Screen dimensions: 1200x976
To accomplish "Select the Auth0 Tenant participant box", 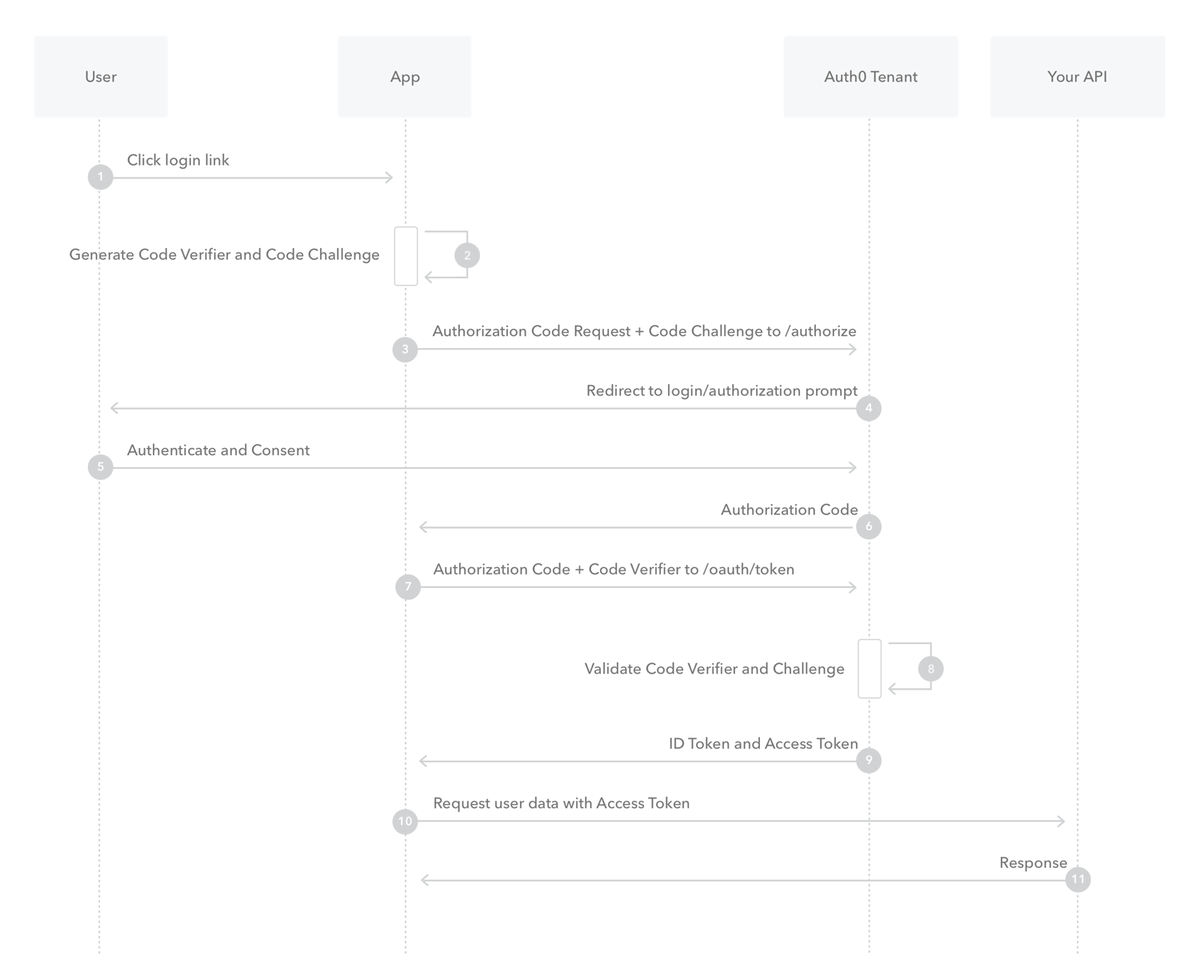I will pyautogui.click(x=871, y=77).
